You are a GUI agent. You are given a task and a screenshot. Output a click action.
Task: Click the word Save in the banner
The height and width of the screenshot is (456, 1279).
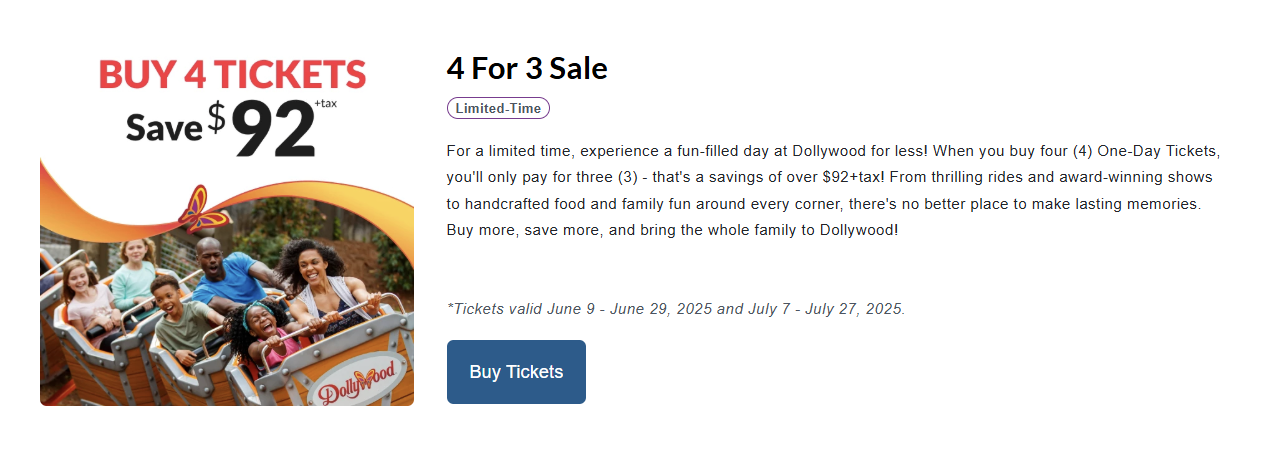(x=164, y=127)
